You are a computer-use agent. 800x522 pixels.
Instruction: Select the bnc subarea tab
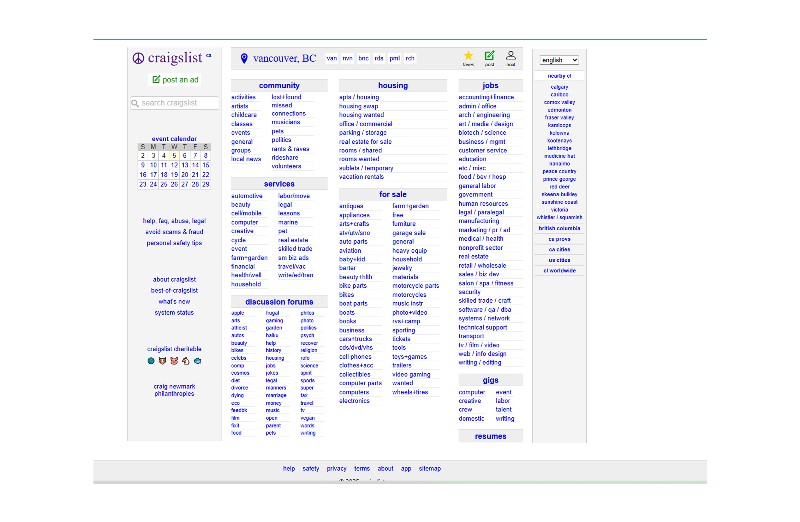click(363, 58)
